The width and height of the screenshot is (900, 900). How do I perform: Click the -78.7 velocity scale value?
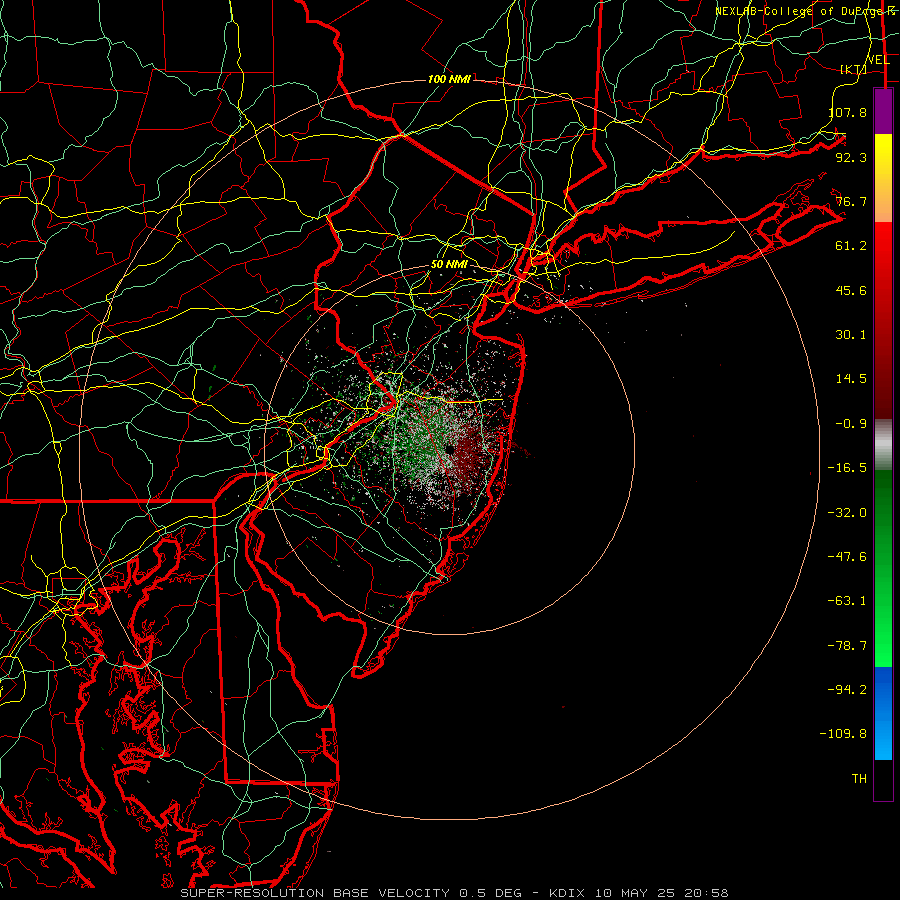point(847,646)
